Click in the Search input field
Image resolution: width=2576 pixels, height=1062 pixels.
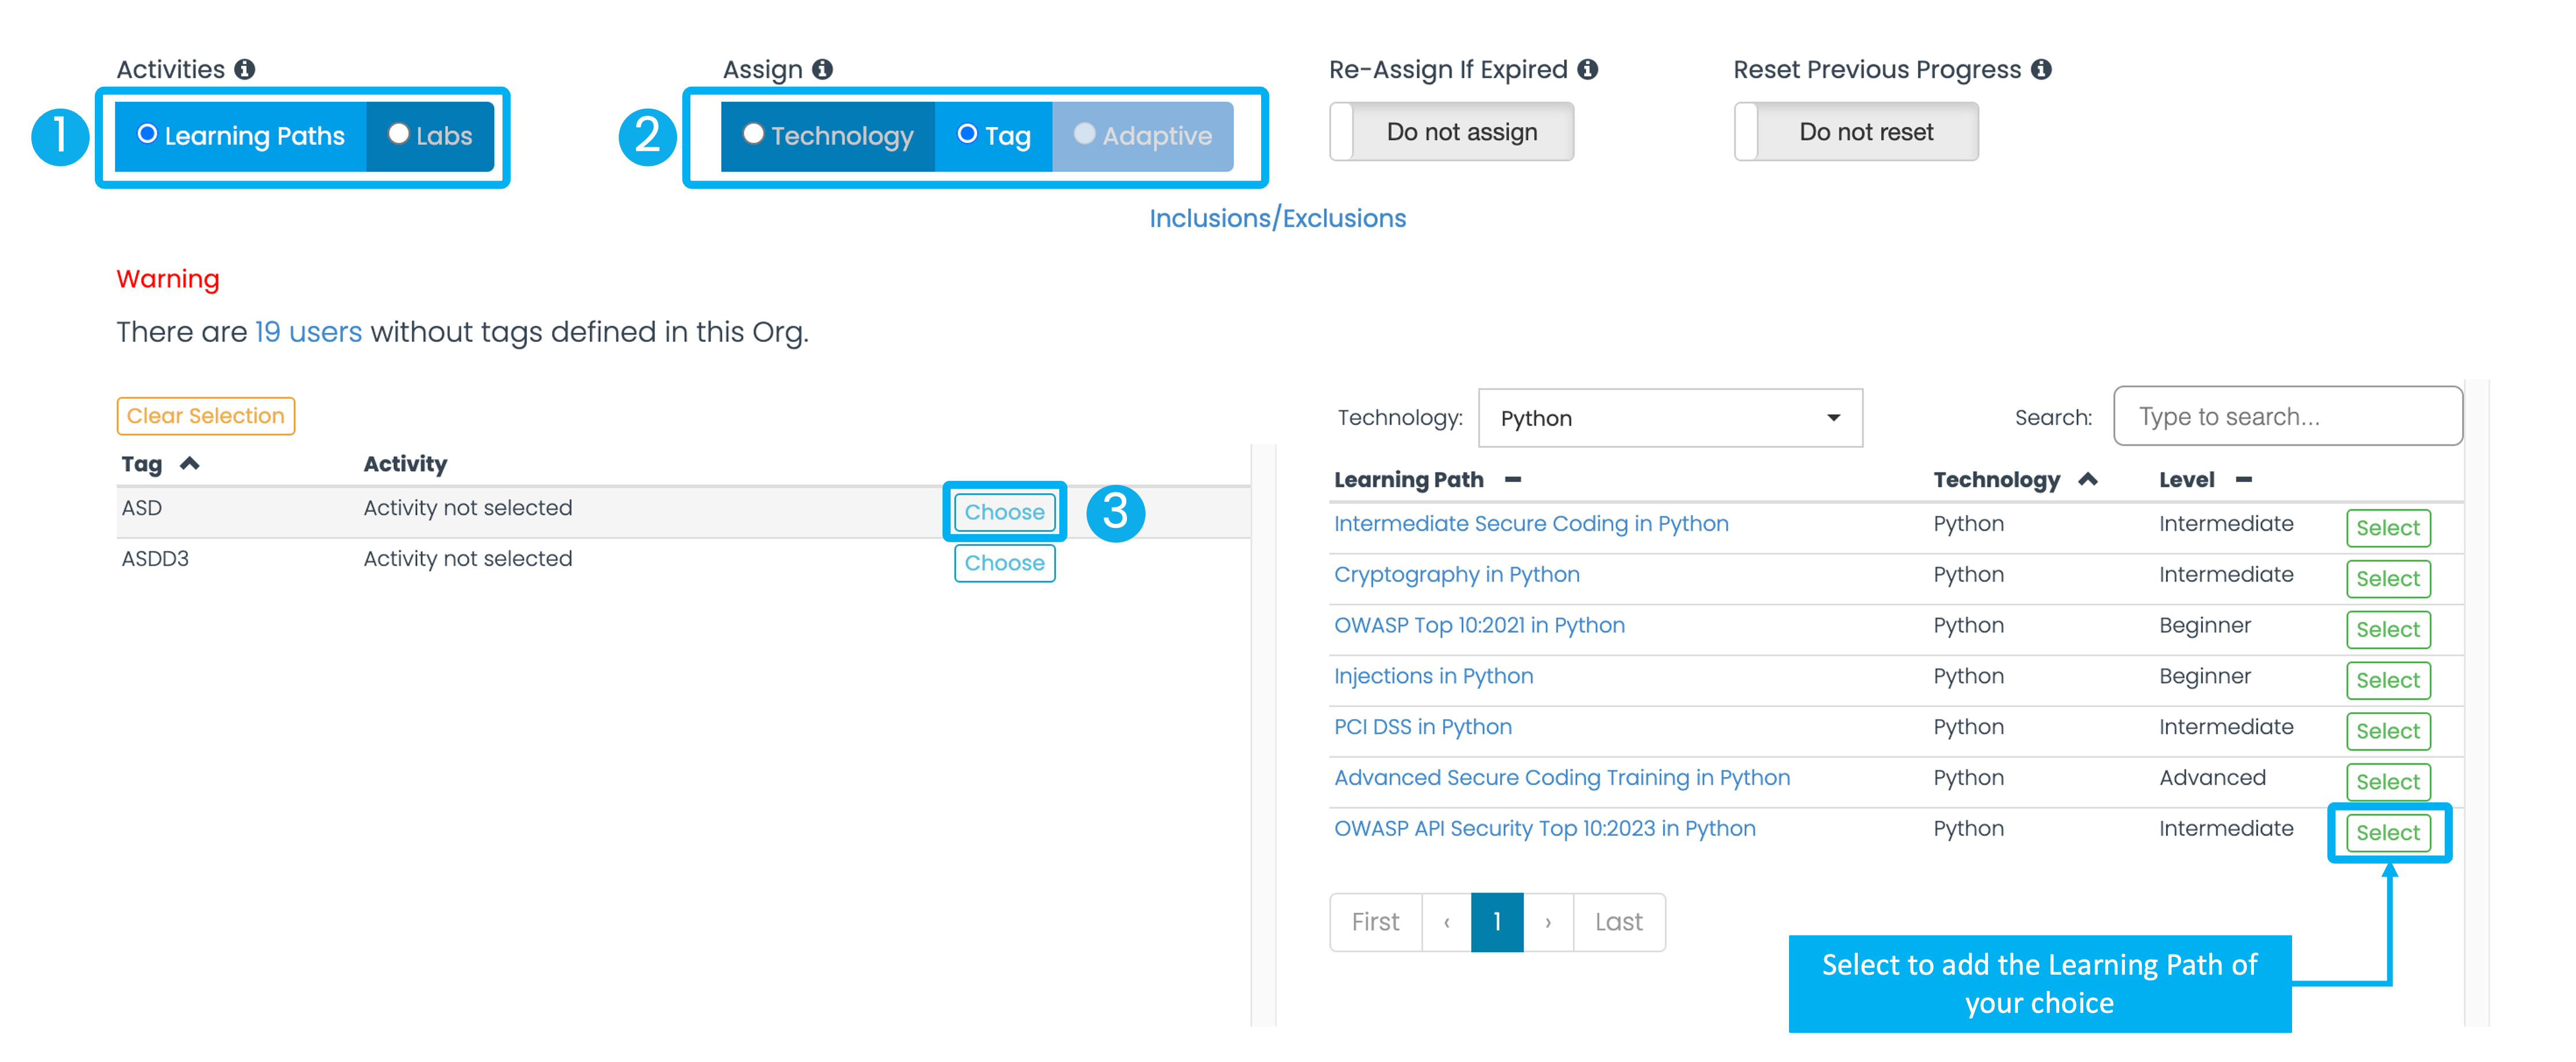(x=2288, y=417)
